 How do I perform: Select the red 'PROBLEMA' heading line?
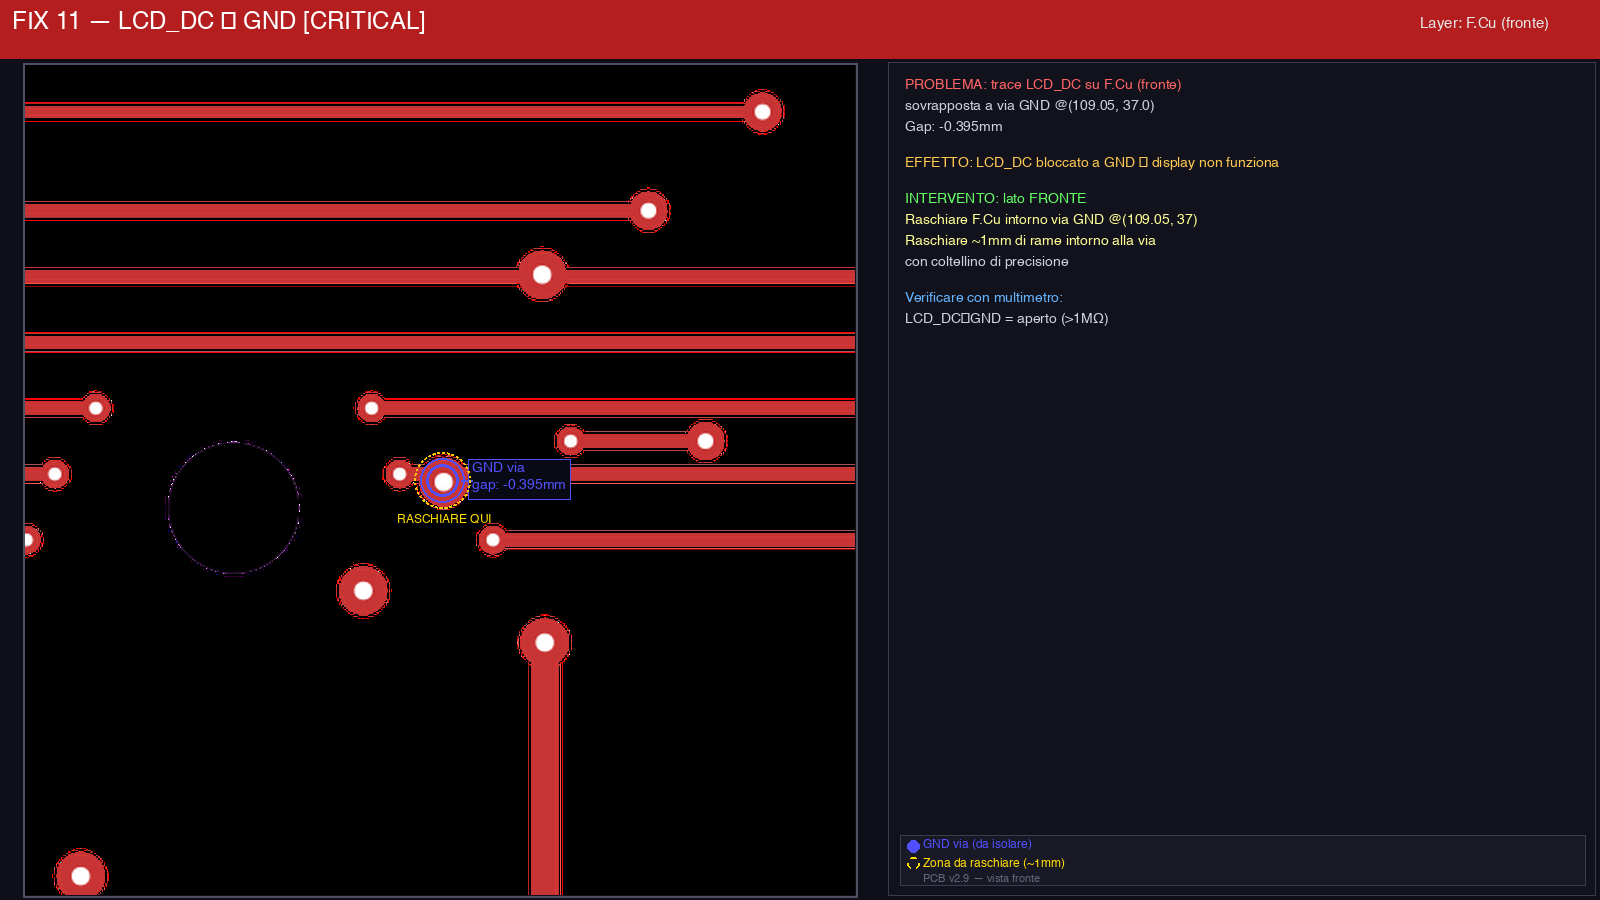click(1042, 85)
